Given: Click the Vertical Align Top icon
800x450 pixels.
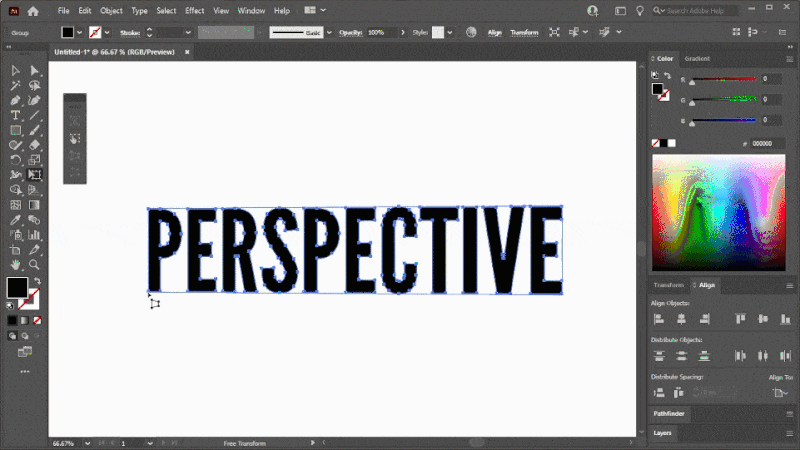Looking at the screenshot, I should coord(740,319).
